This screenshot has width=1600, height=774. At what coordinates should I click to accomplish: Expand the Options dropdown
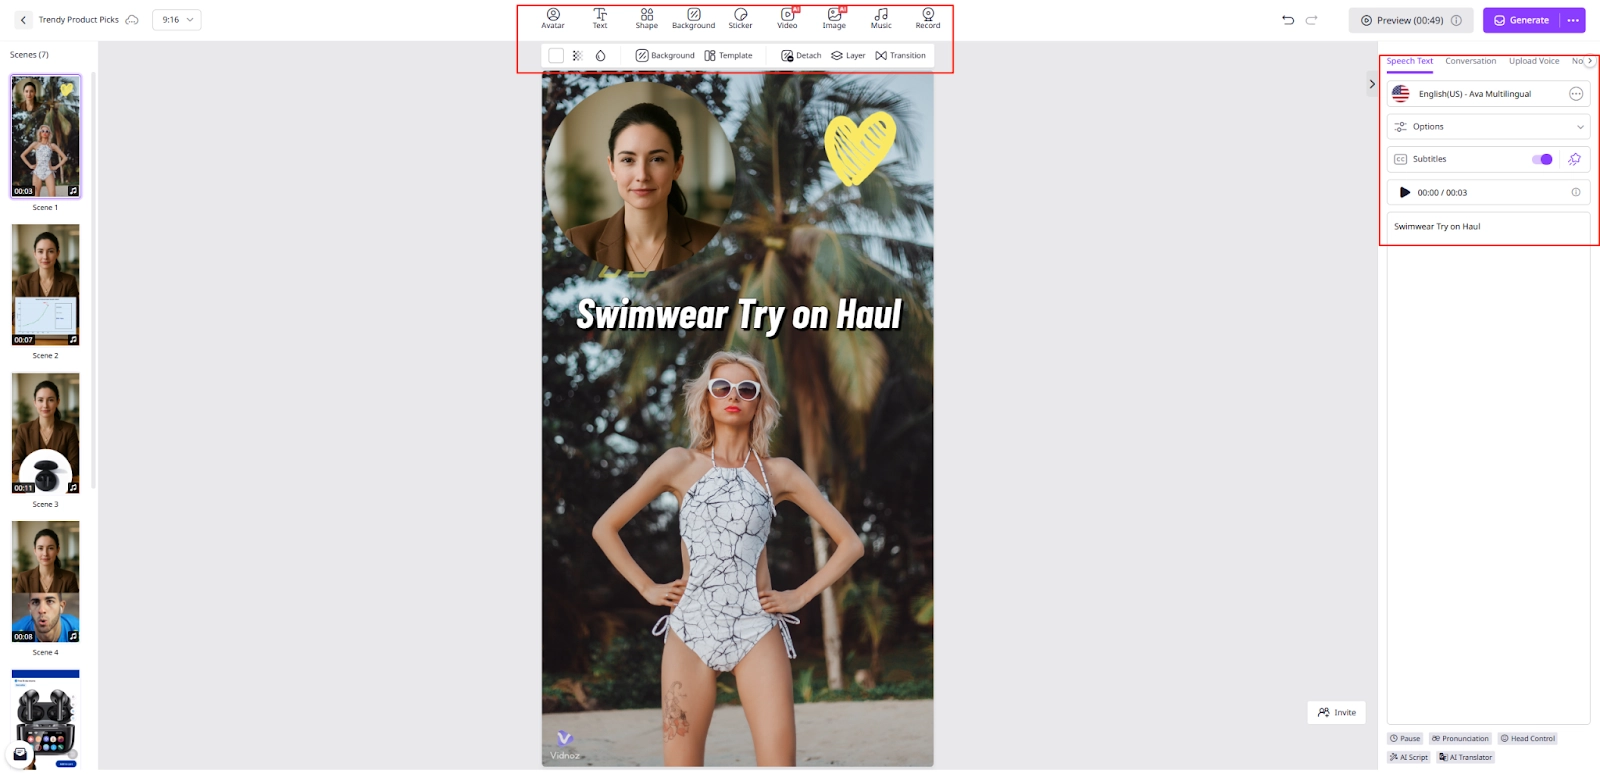1488,127
